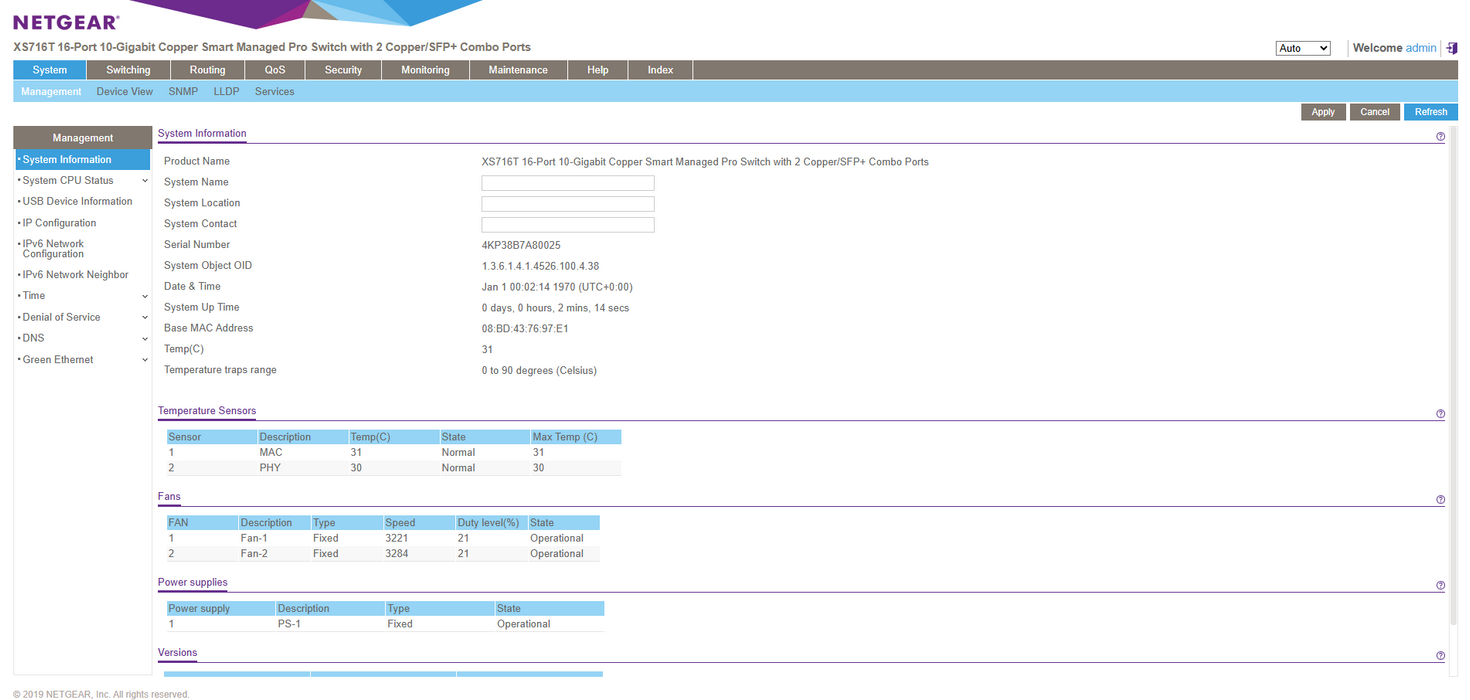Open IPv6 Network Neighbor page
This screenshot has height=700, width=1470.
[x=75, y=275]
